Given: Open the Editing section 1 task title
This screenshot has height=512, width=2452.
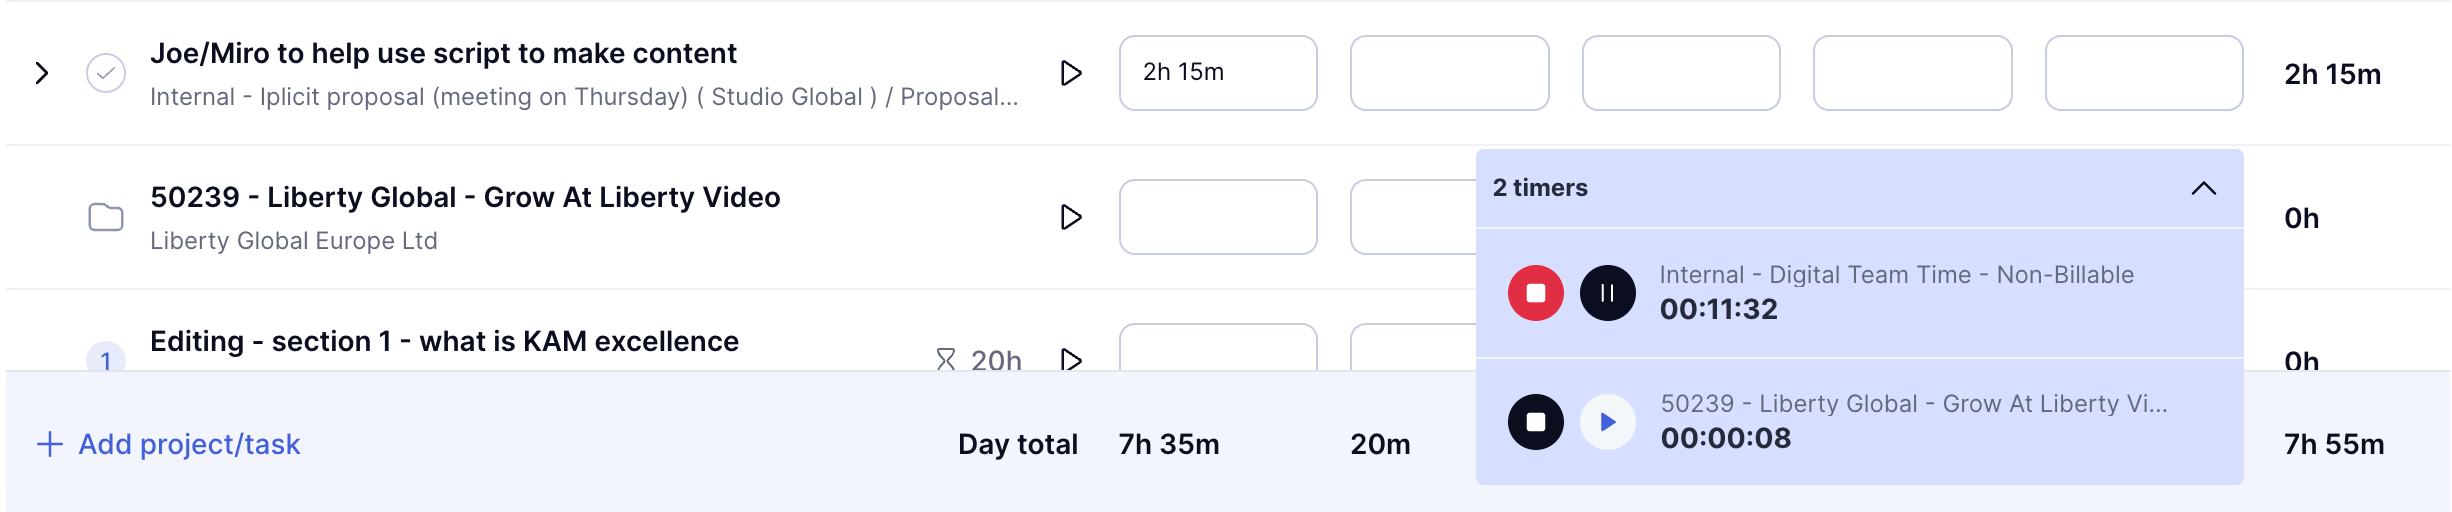Looking at the screenshot, I should pos(444,341).
